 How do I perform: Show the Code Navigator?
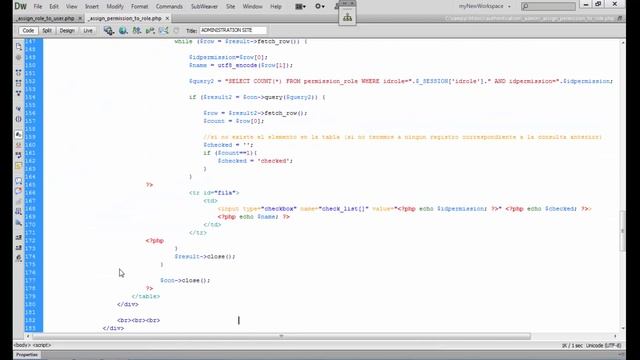click(19, 58)
